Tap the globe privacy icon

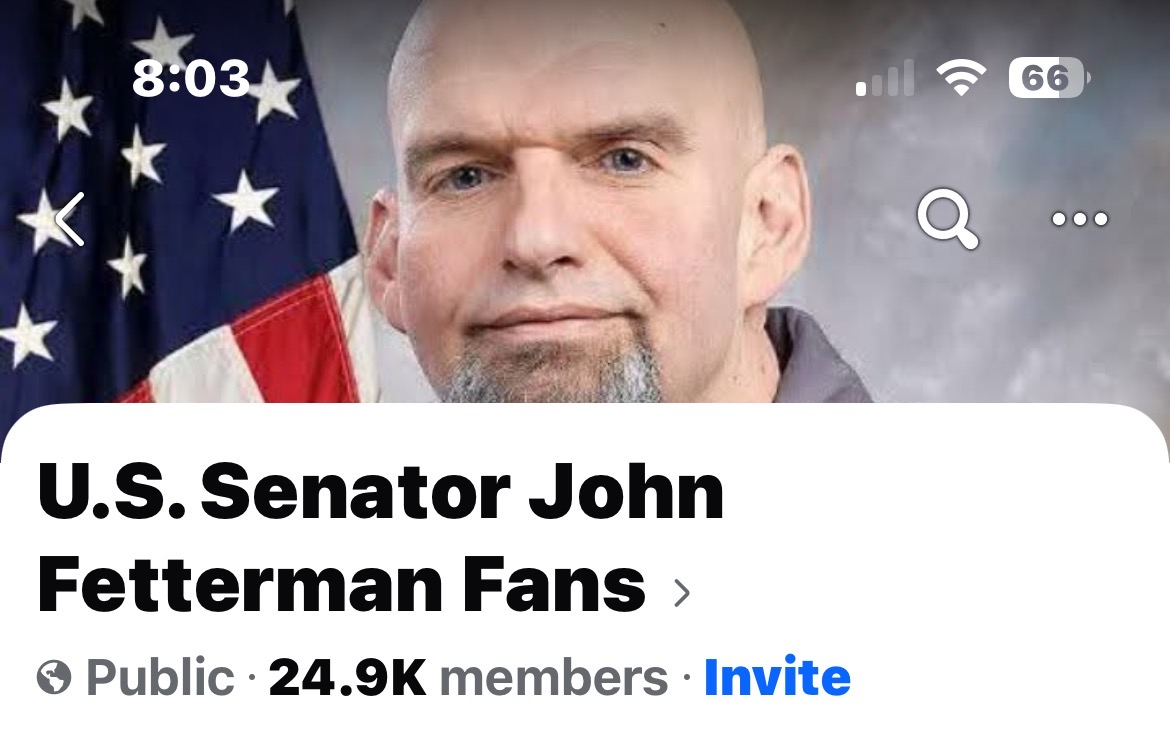[54, 677]
